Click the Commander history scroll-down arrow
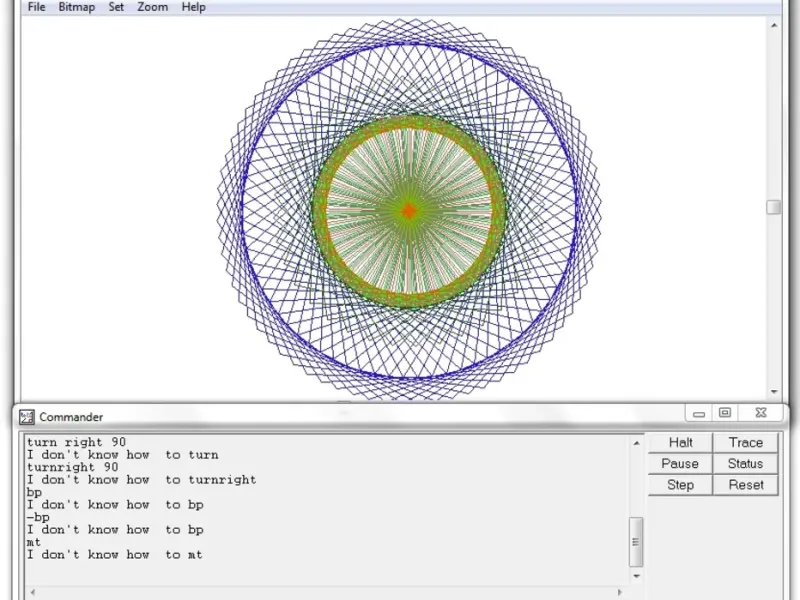This screenshot has height=600, width=800. (x=636, y=576)
